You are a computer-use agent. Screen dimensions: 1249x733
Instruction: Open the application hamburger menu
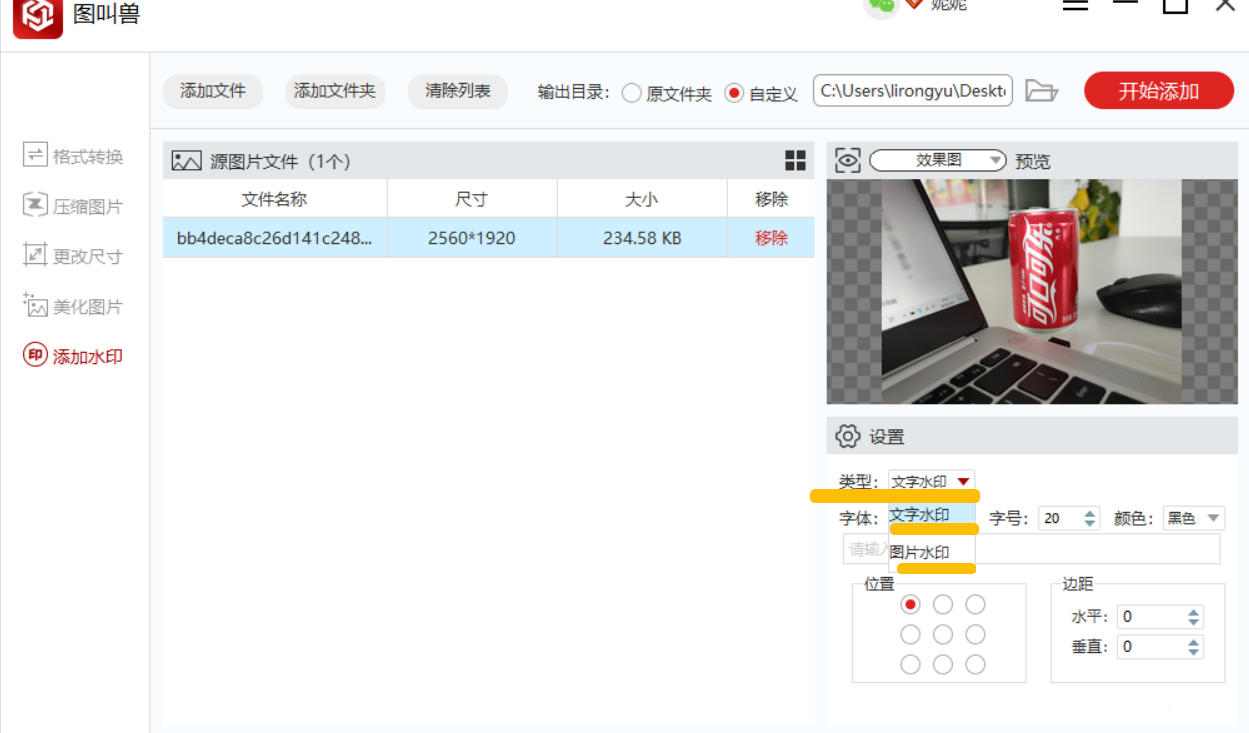(1075, 5)
